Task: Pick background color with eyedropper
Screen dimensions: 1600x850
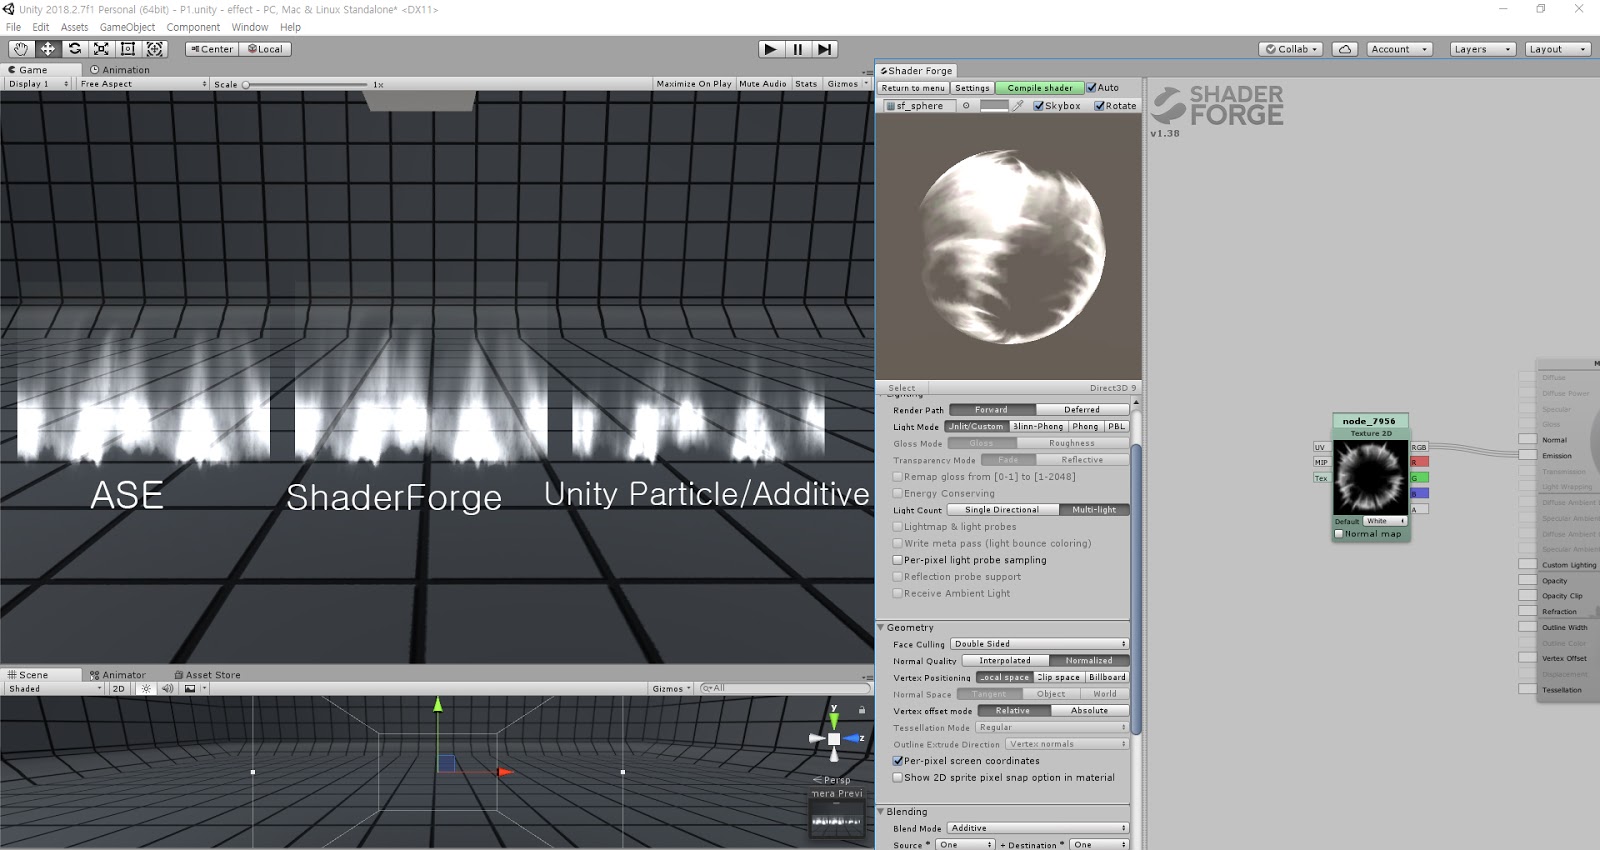Action: [1018, 105]
